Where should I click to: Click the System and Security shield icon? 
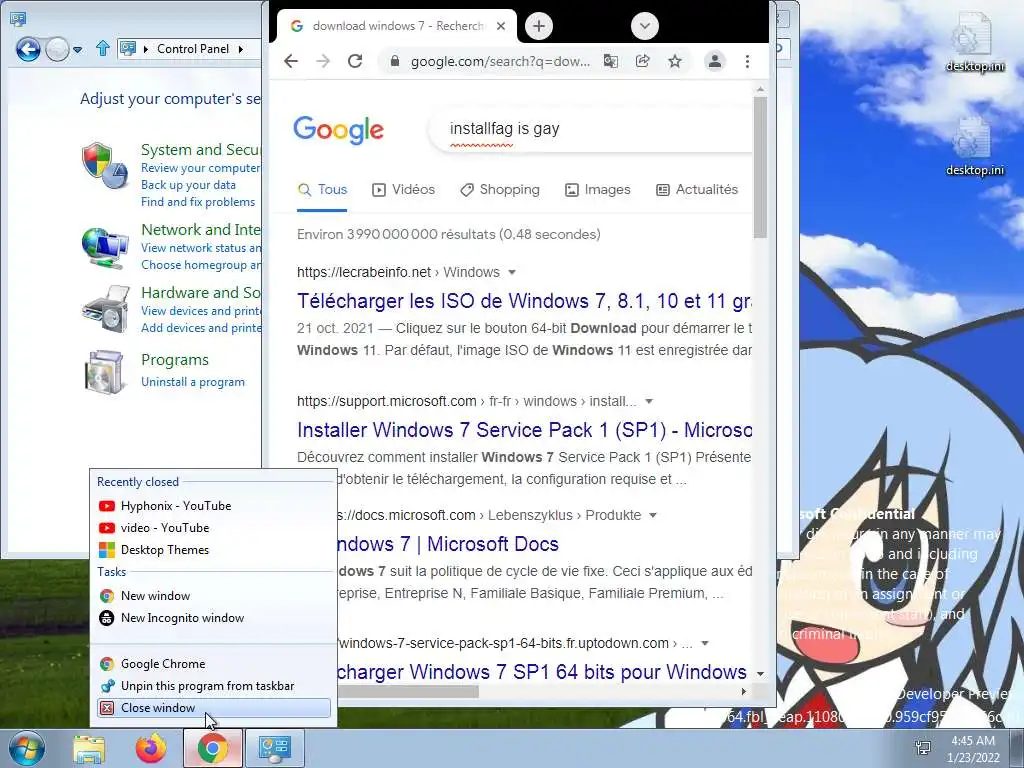pos(104,165)
